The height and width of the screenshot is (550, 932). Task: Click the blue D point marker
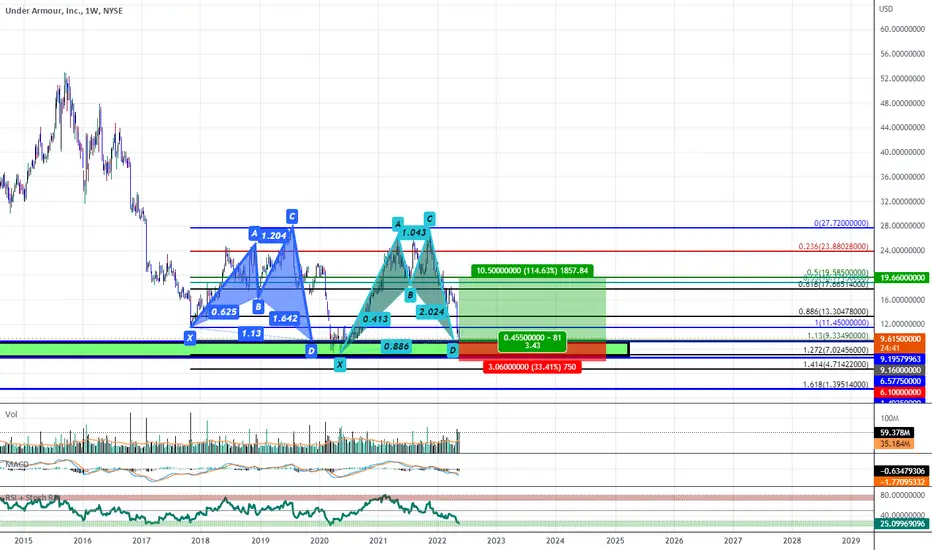point(311,351)
